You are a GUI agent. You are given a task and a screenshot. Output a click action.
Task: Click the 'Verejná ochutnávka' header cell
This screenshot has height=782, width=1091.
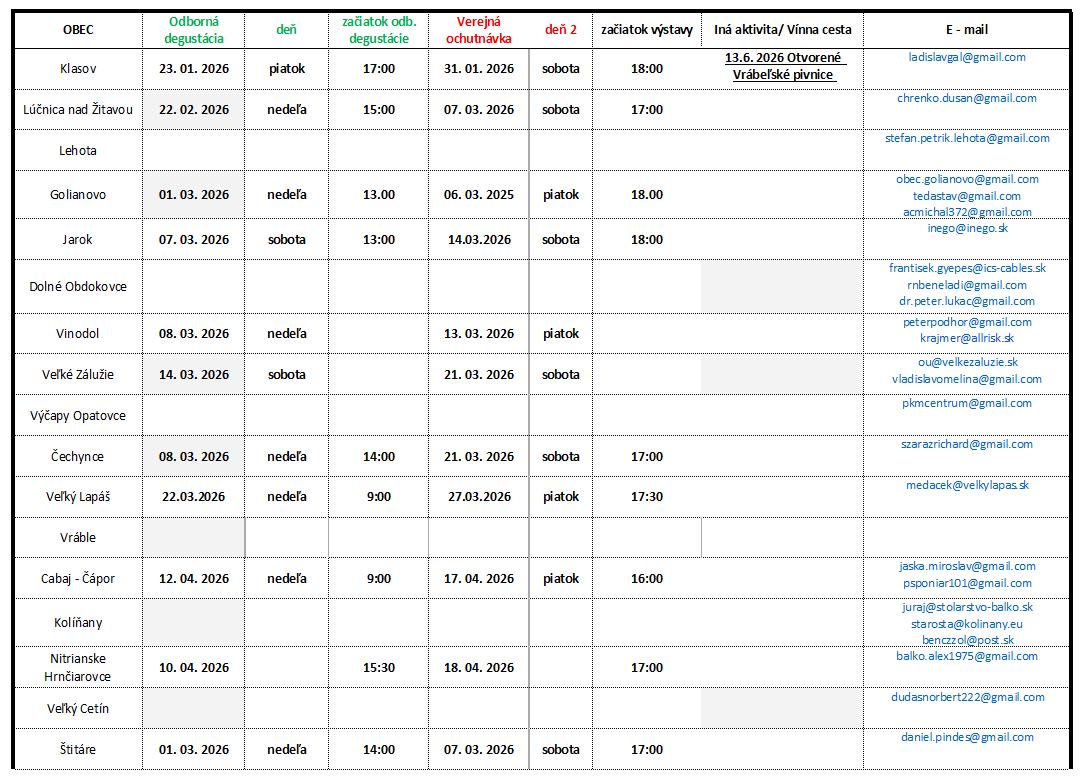478,30
